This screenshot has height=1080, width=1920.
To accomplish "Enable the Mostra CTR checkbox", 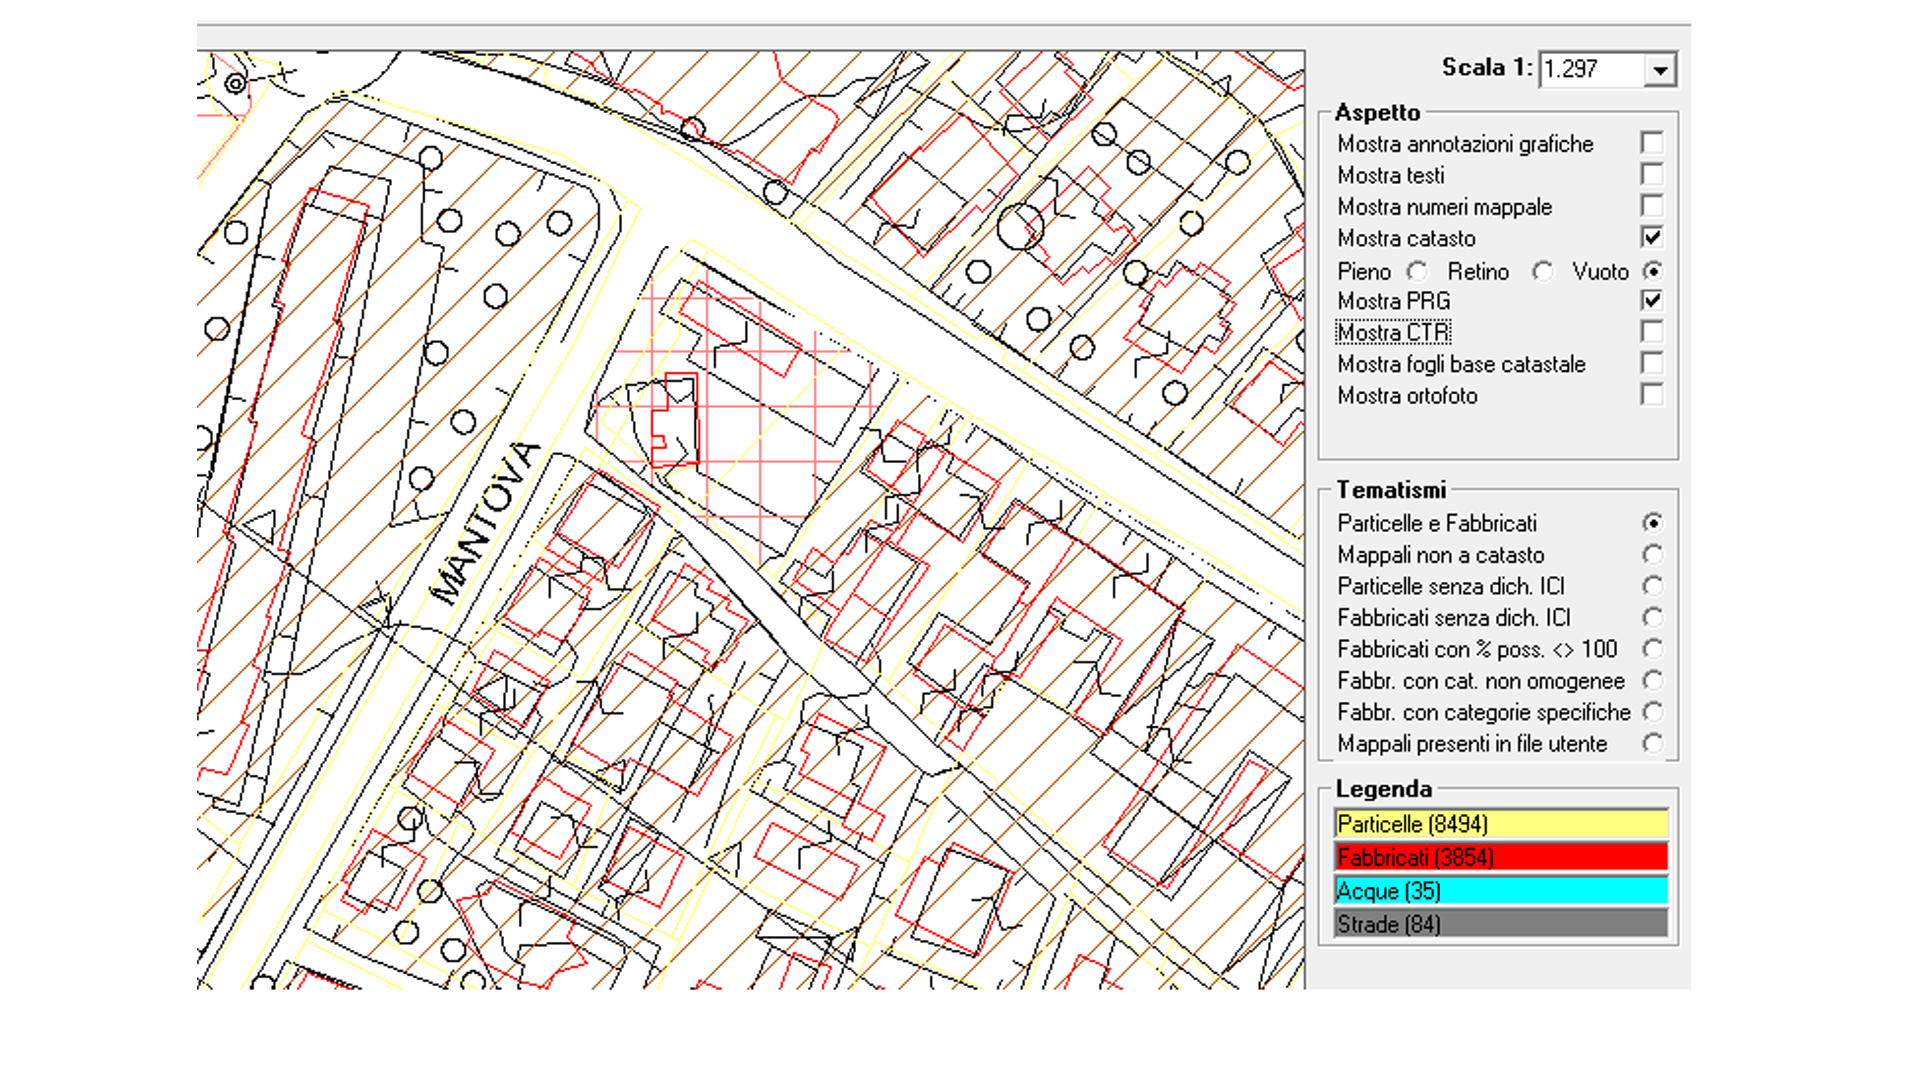I will 1652,332.
